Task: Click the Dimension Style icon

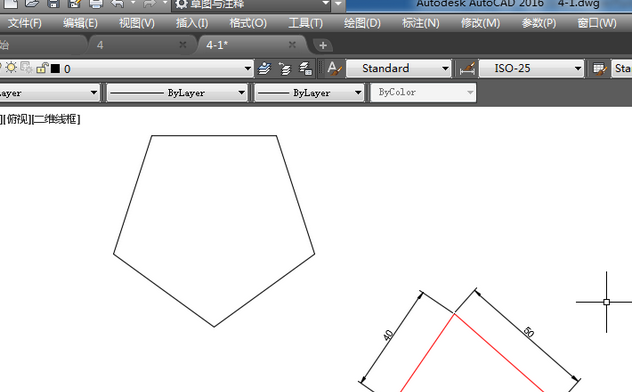Action: pyautogui.click(x=467, y=68)
